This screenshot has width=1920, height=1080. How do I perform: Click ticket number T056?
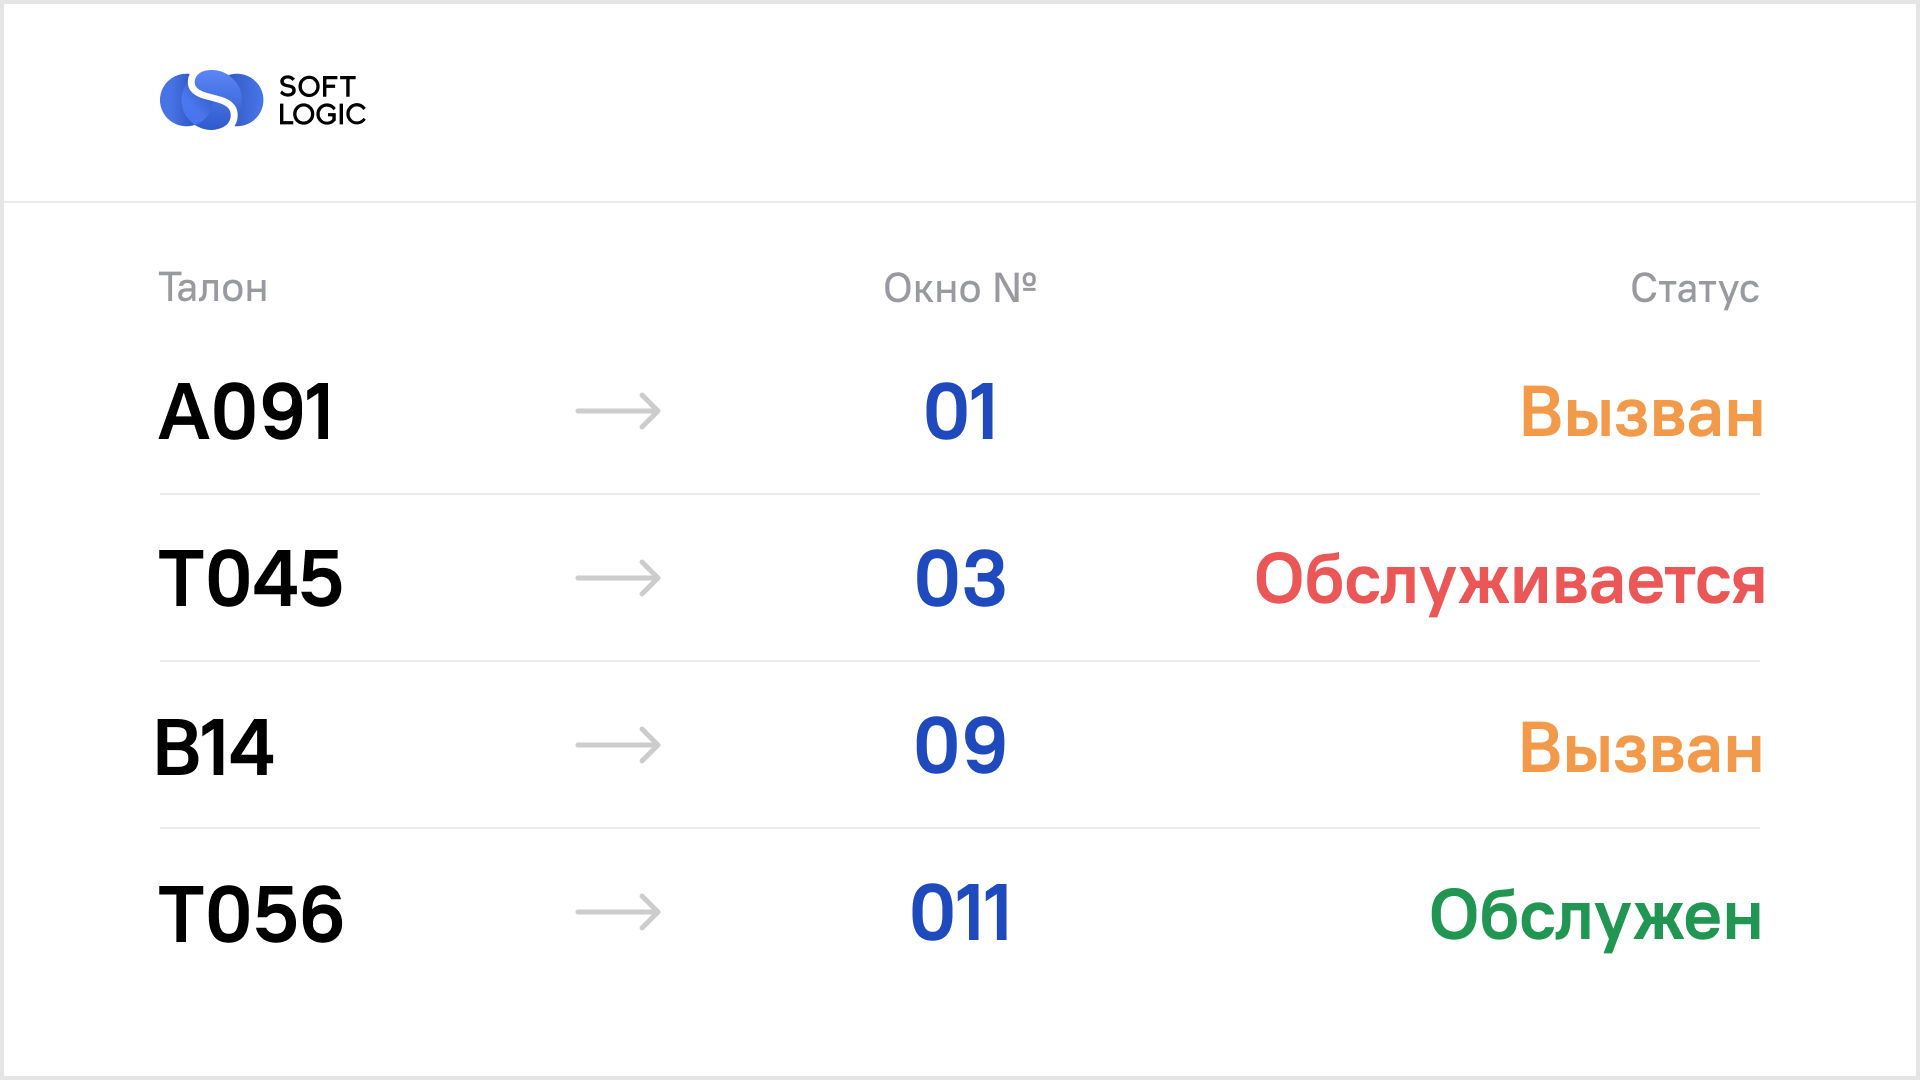click(x=251, y=914)
